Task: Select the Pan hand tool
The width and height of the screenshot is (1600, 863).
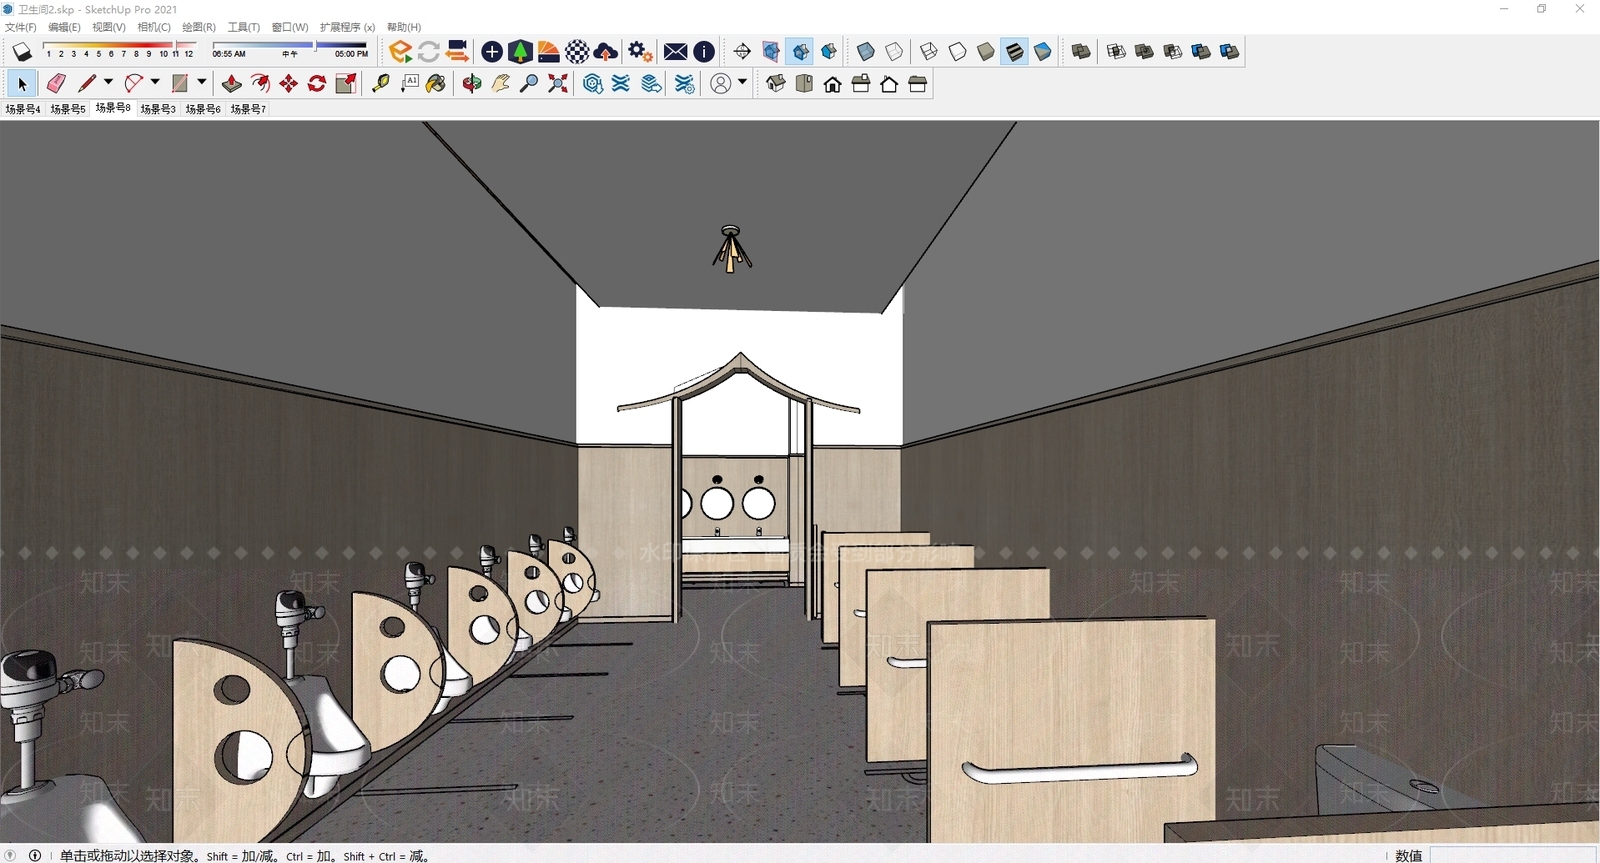Action: click(x=501, y=84)
